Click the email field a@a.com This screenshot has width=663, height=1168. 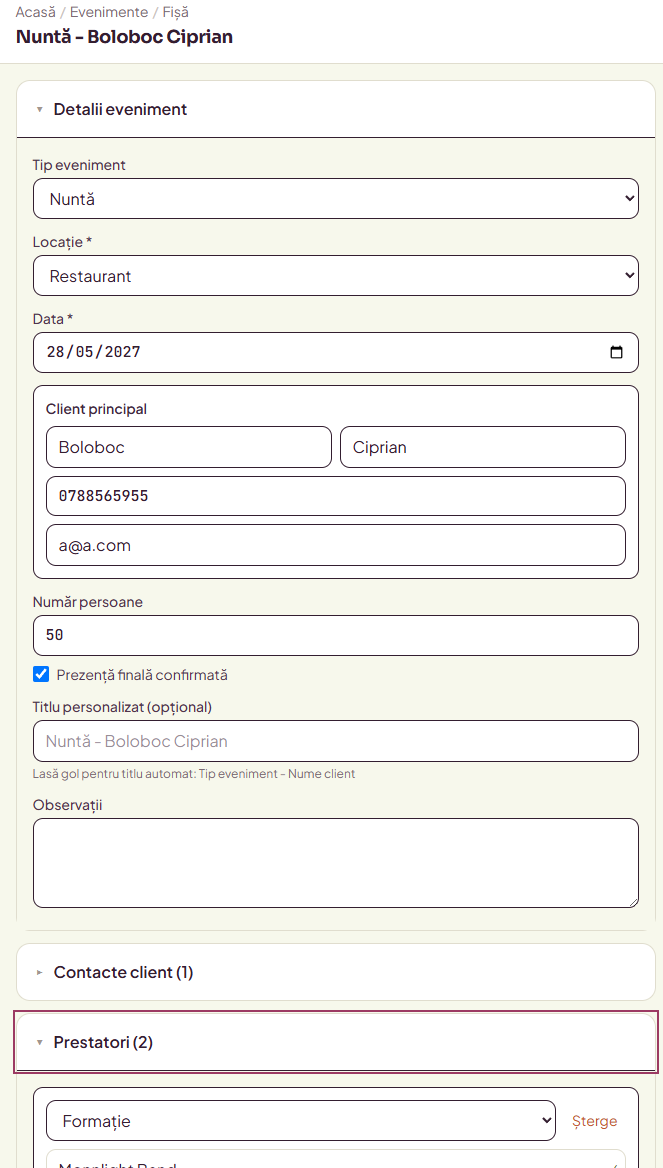336,545
